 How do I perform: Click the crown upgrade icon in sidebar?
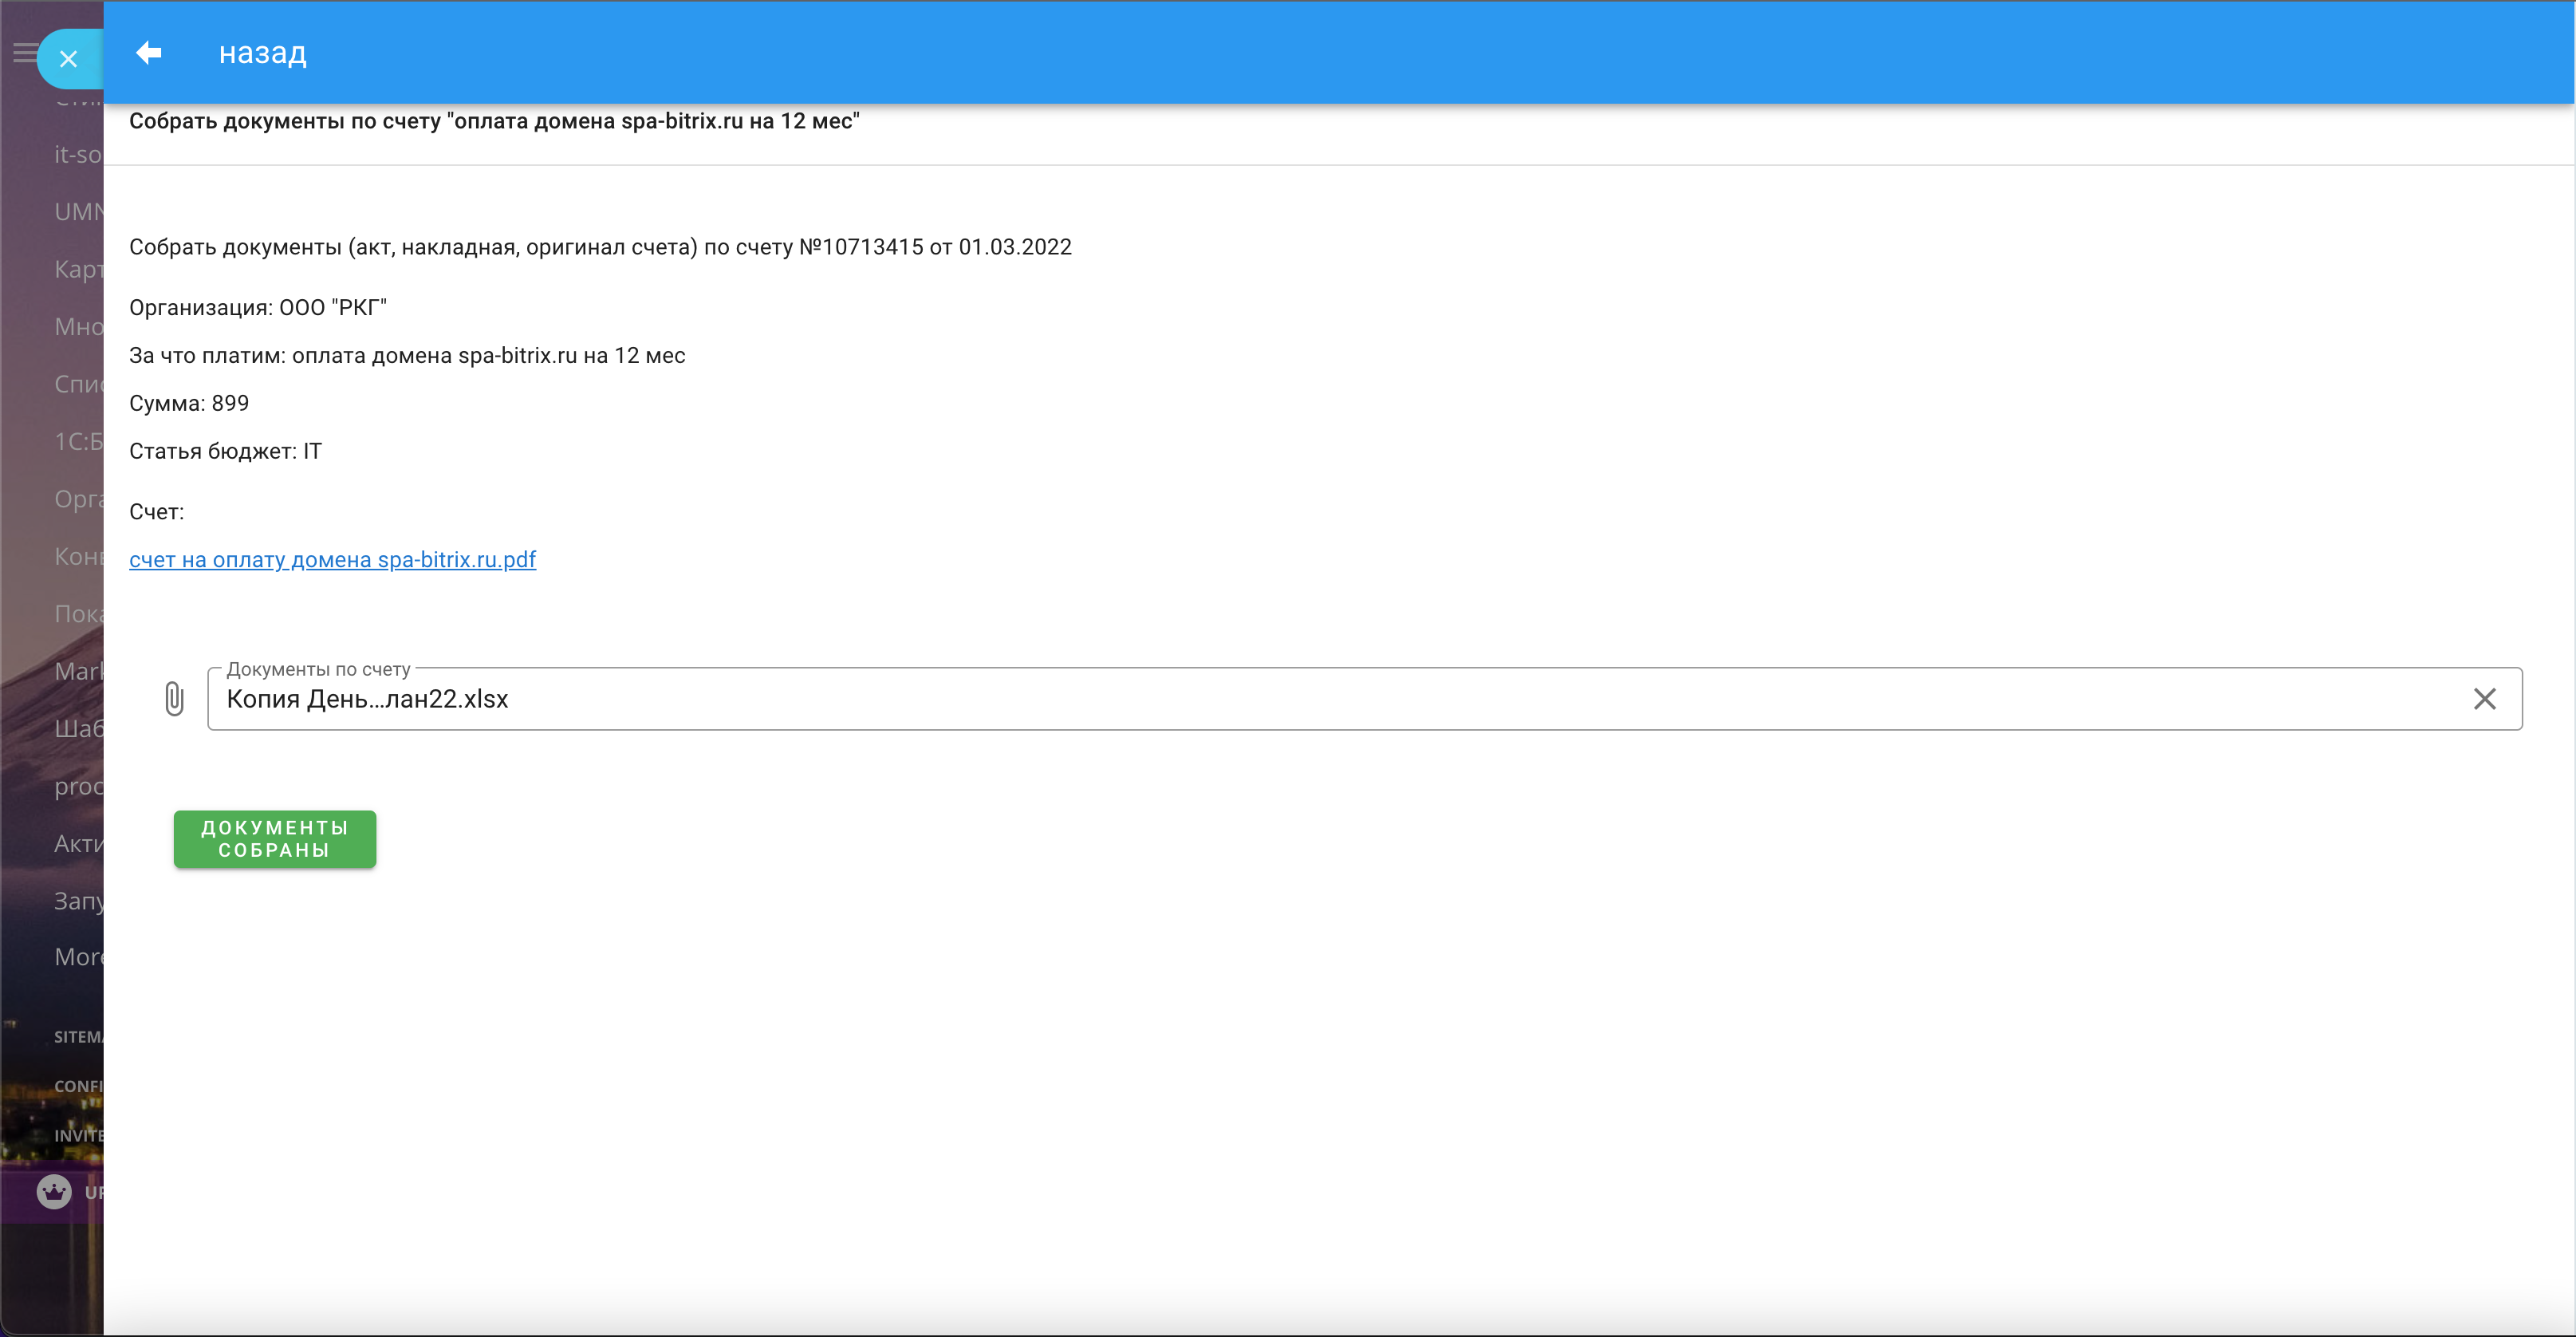tap(54, 1191)
